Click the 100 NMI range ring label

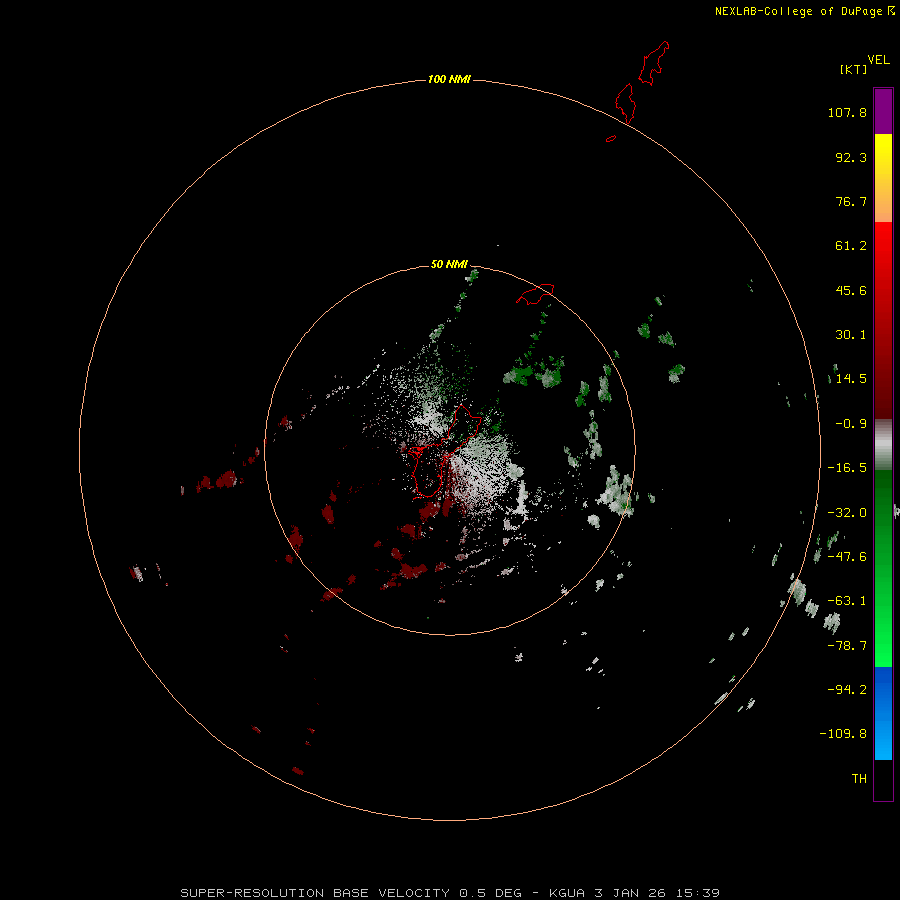click(x=449, y=79)
